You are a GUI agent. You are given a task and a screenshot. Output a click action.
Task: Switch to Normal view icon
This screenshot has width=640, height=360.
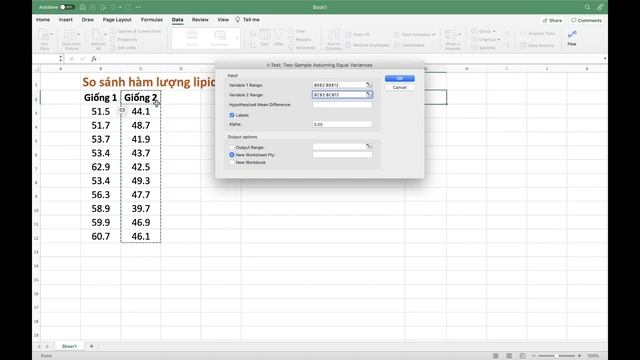click(496, 356)
